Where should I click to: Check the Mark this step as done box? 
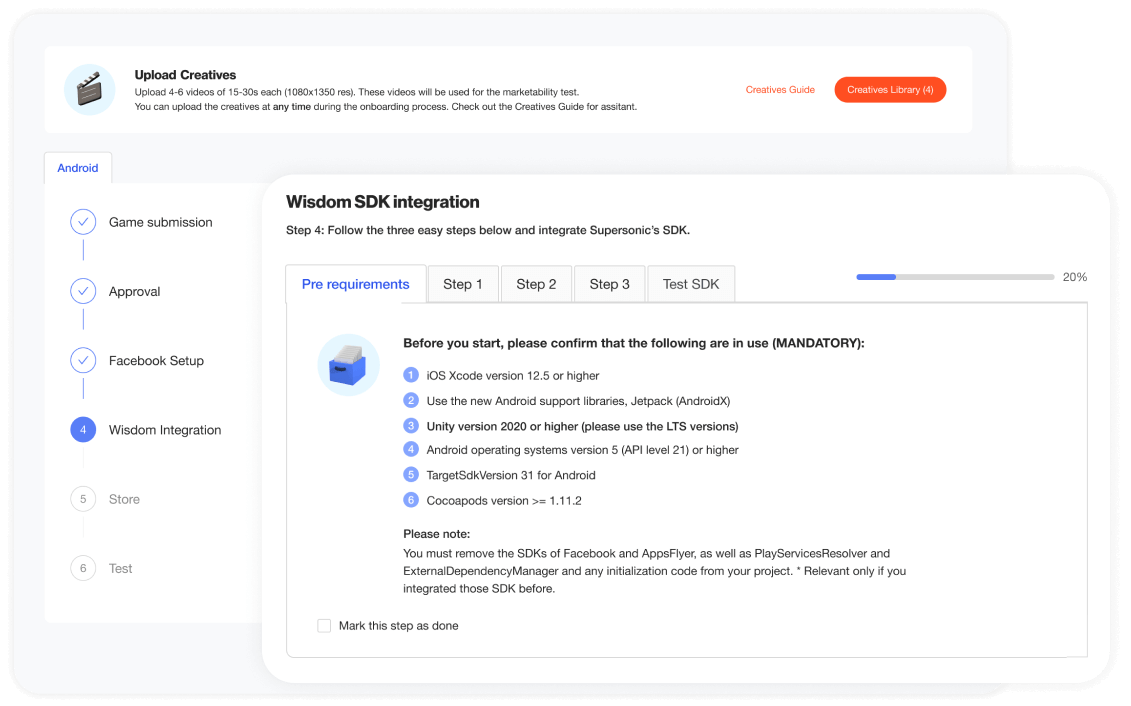[x=324, y=626]
